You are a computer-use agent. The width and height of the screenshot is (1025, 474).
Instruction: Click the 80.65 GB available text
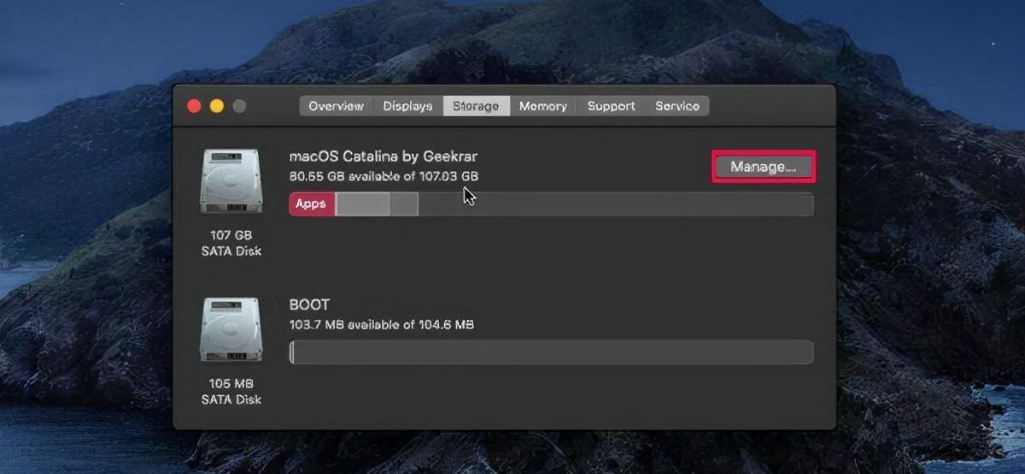pyautogui.click(x=384, y=177)
